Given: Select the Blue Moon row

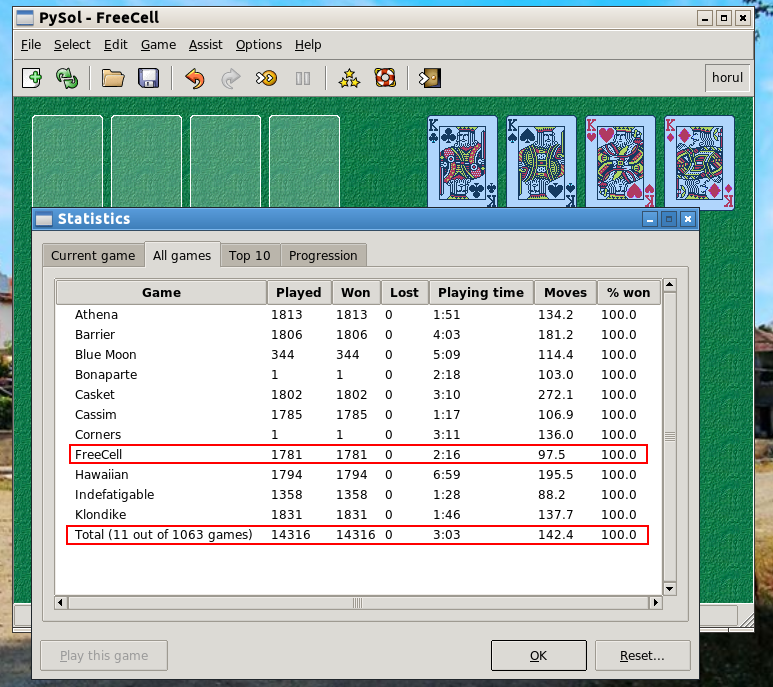Looking at the screenshot, I should pos(358,355).
